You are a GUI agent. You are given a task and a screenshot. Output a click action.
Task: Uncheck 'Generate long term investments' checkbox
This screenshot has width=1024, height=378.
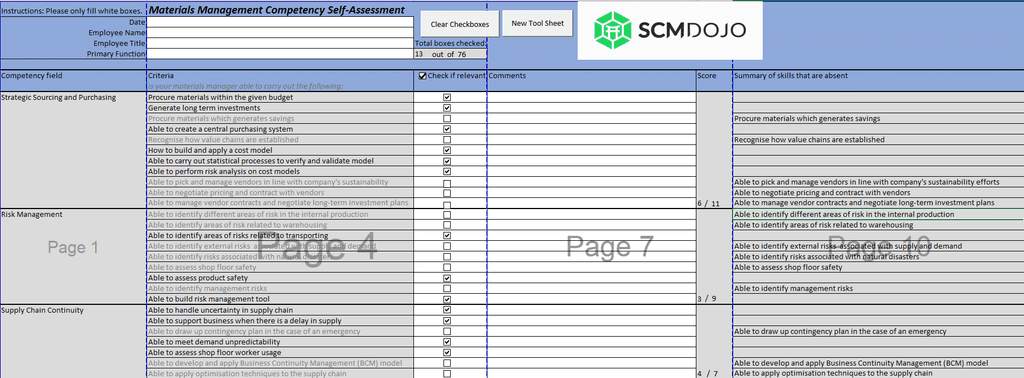[x=447, y=108]
